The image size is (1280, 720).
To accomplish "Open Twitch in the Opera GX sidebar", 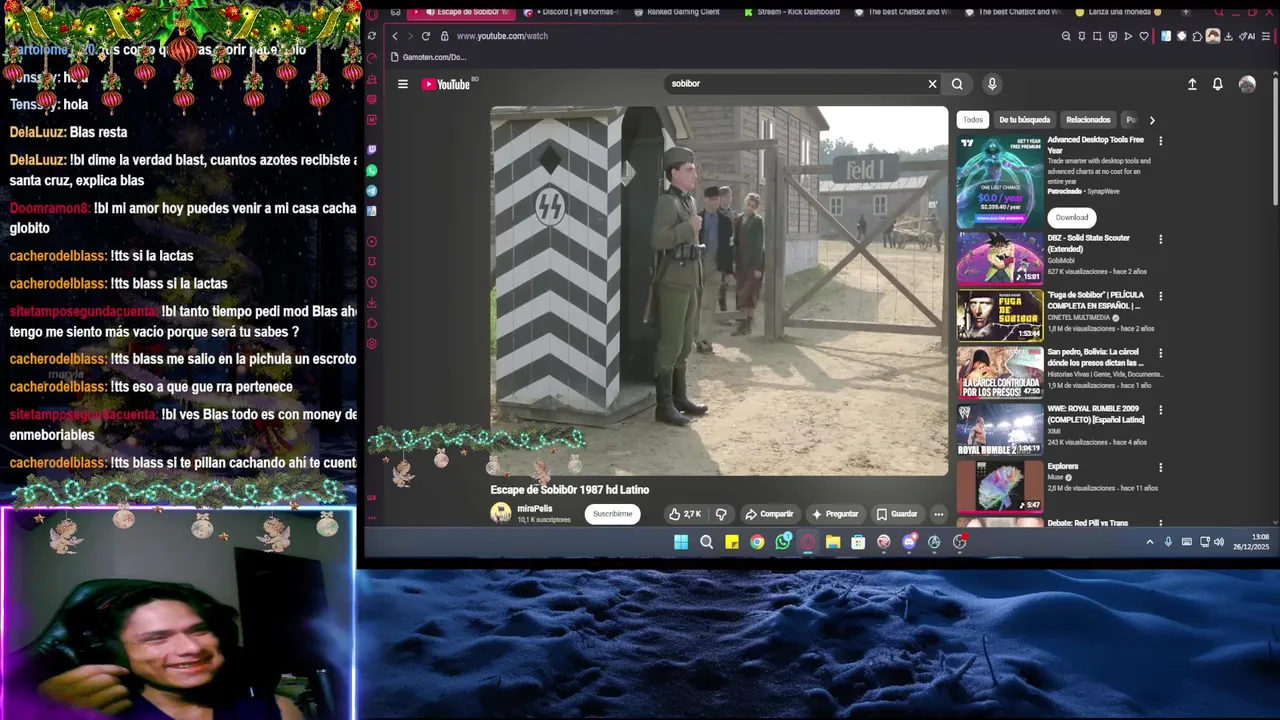I will (372, 150).
